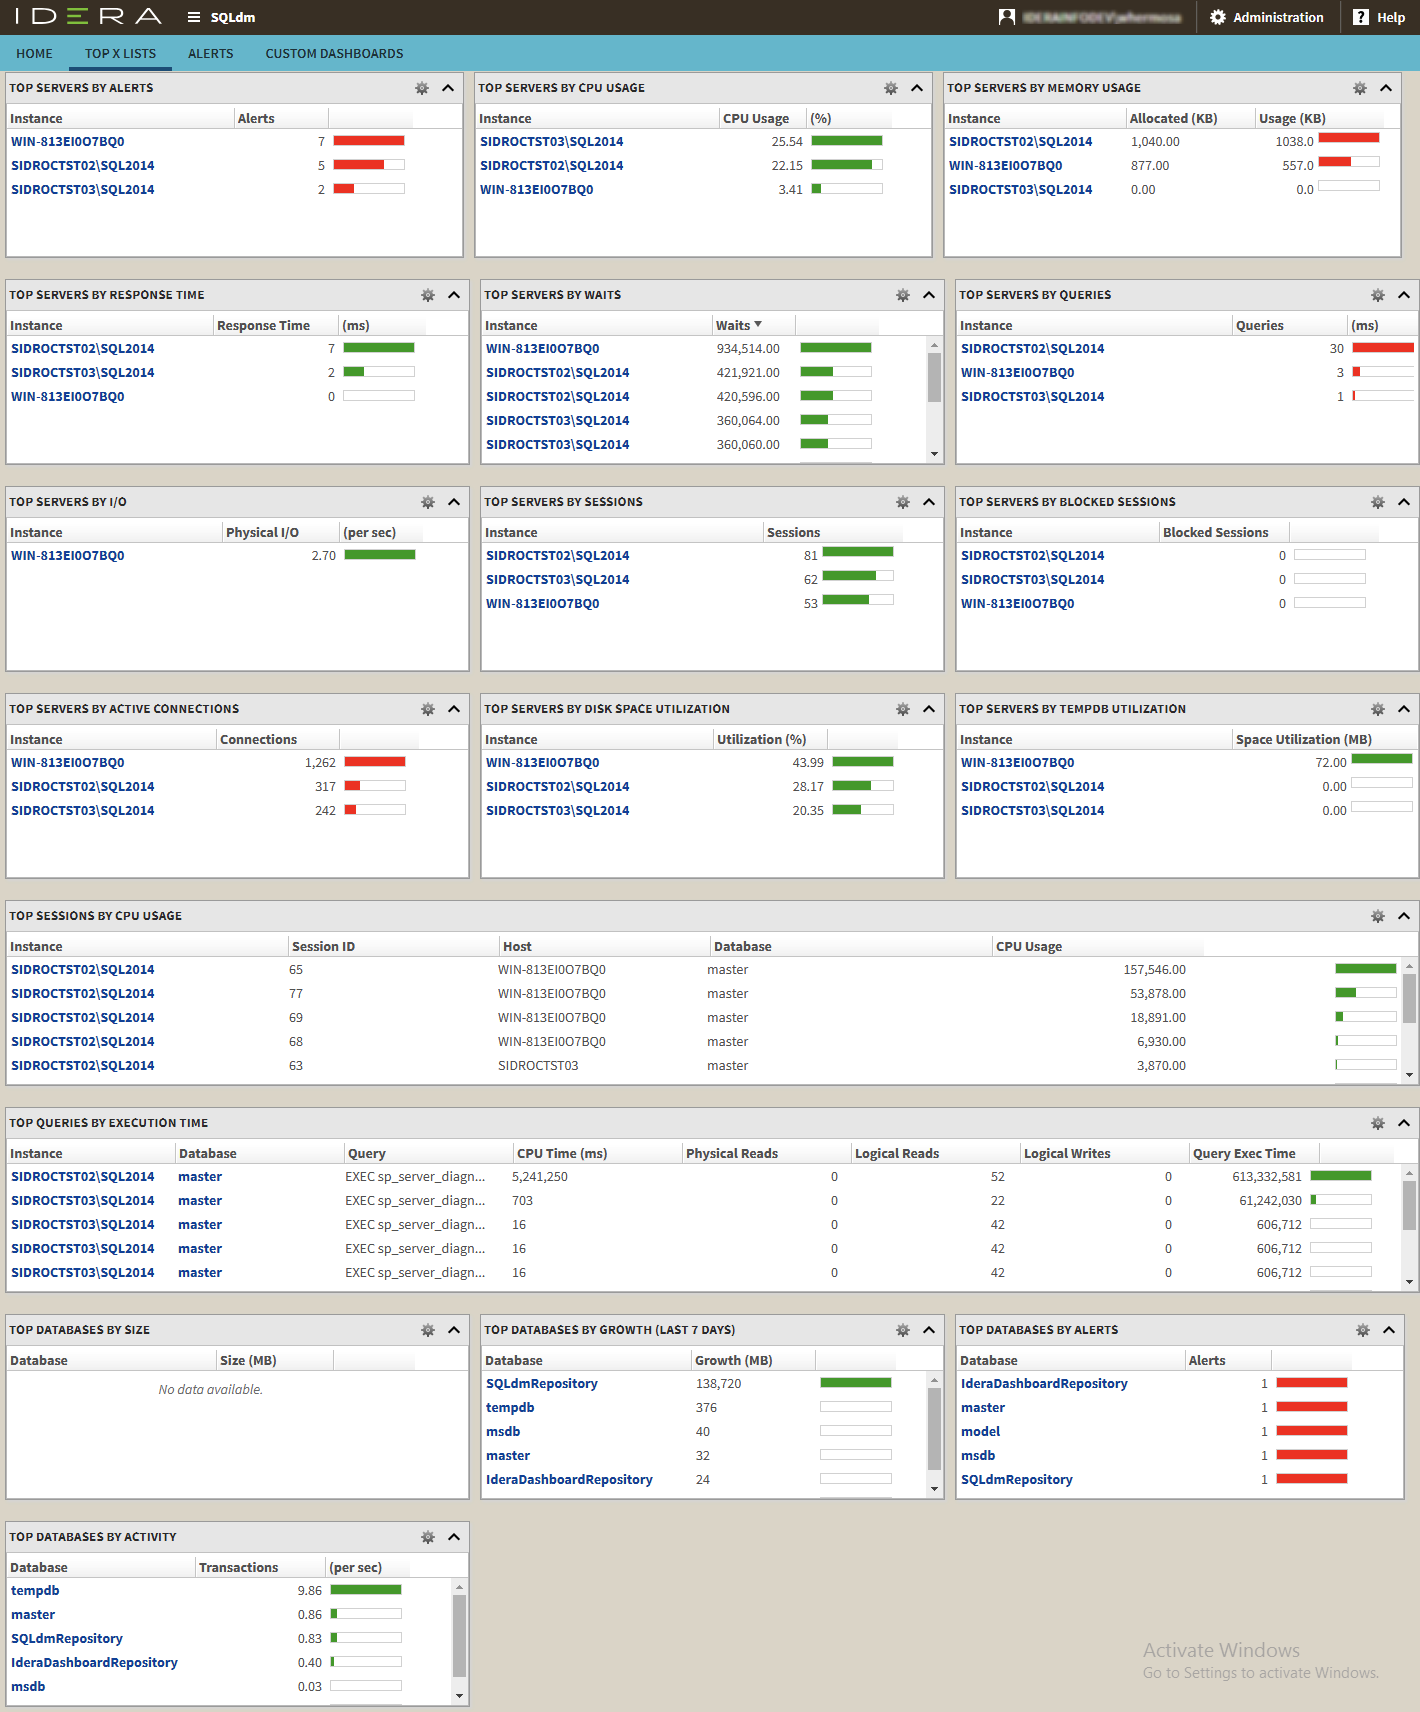This screenshot has height=1712, width=1420.
Task: Collapse the Top Servers by Blocked Sessions panel
Action: 1404,502
